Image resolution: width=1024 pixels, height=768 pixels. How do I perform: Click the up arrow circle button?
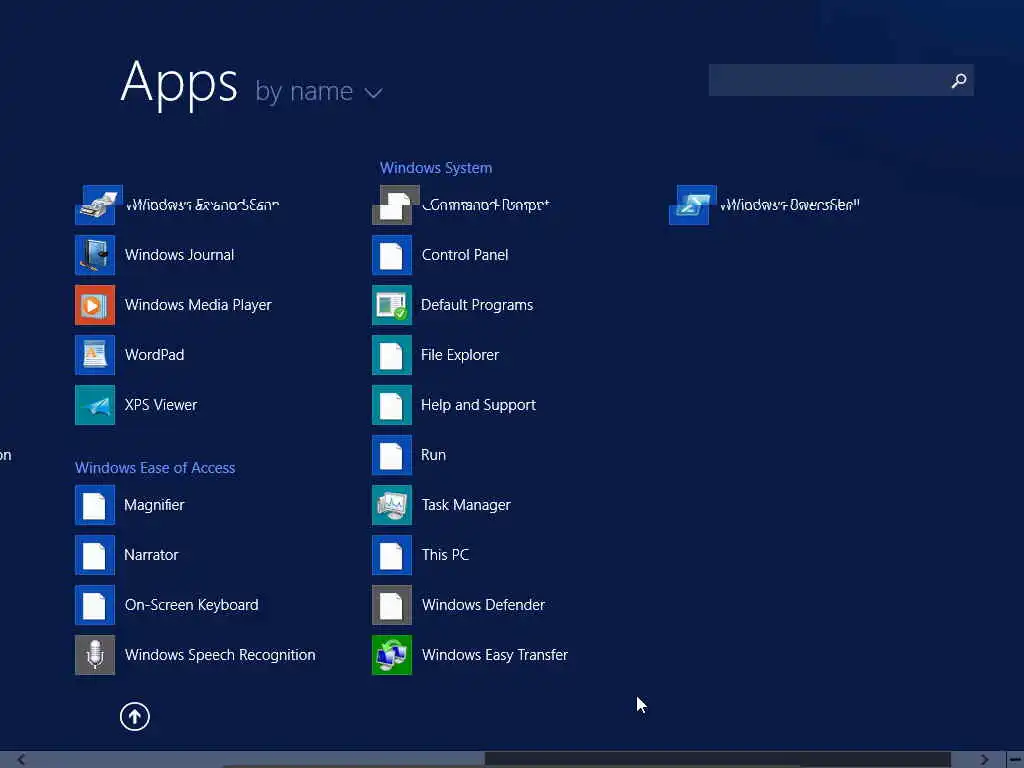(135, 716)
